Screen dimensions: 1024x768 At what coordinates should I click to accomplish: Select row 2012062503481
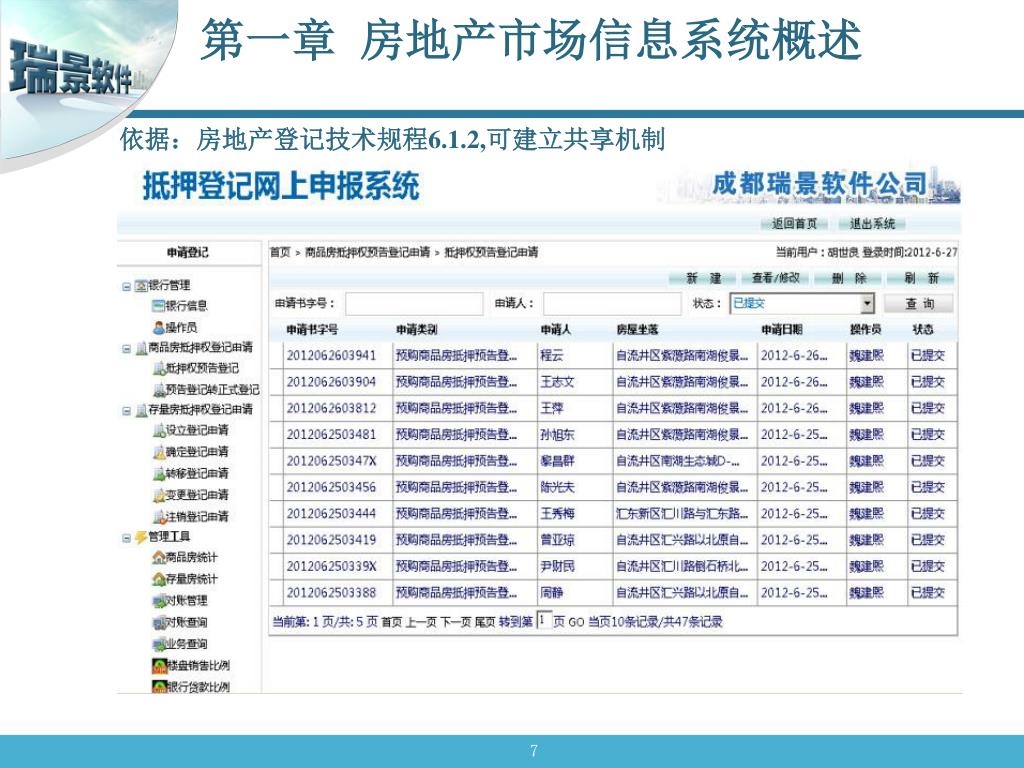(613, 435)
